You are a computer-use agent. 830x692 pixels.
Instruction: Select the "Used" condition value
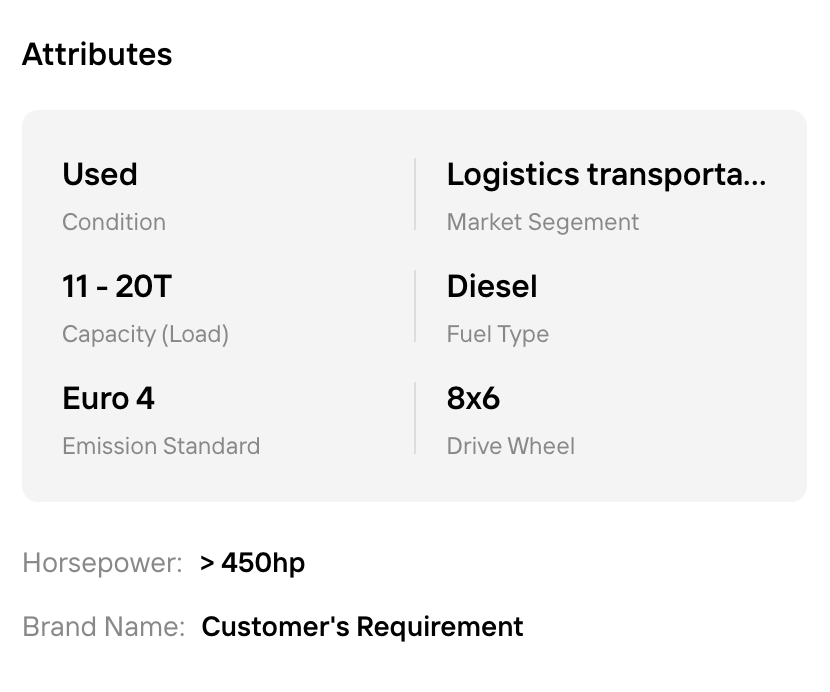click(100, 174)
